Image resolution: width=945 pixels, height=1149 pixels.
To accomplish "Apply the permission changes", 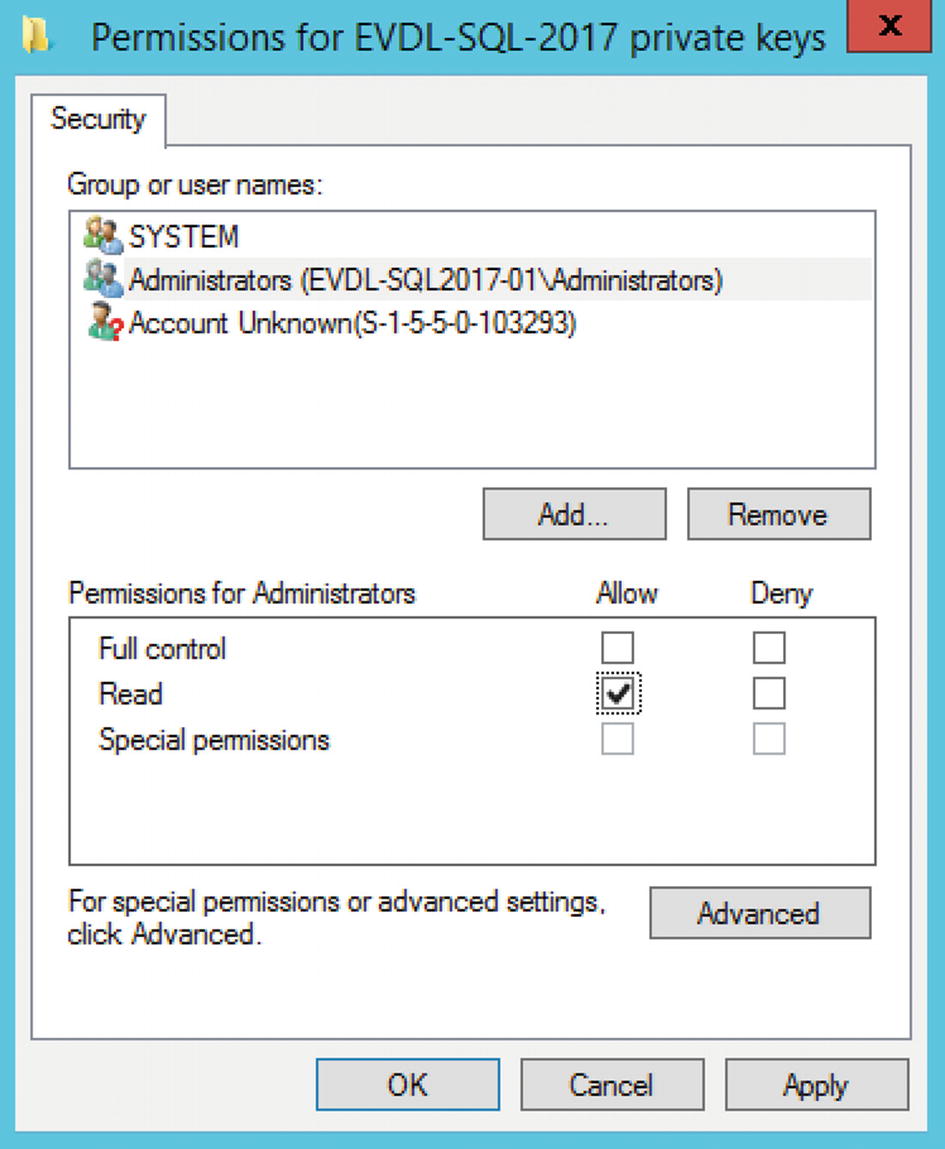I will coord(816,1085).
